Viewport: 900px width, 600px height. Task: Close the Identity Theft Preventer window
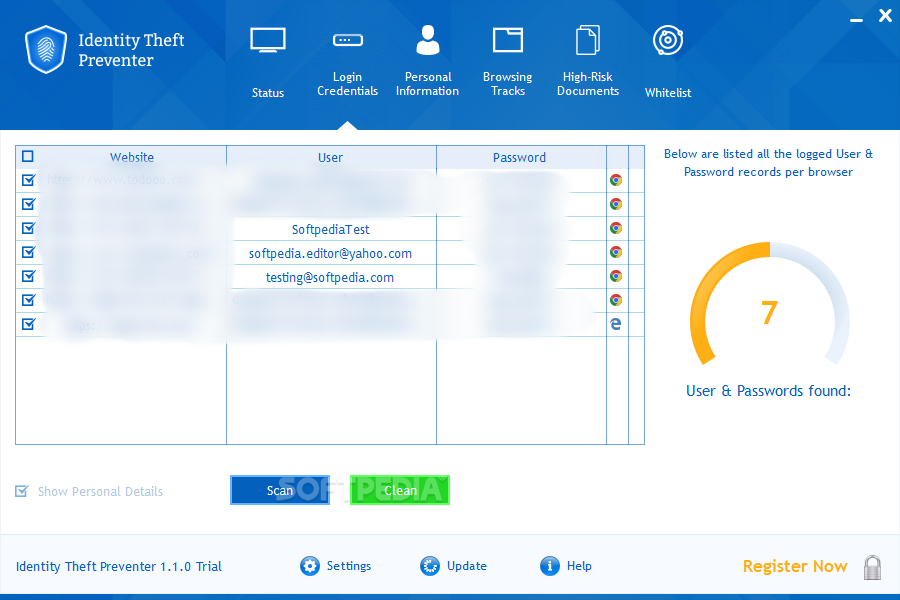pyautogui.click(x=885, y=16)
